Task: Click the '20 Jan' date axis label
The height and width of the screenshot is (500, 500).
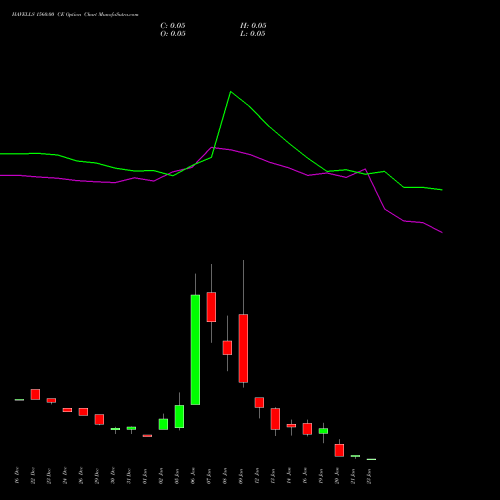Action: [337, 476]
